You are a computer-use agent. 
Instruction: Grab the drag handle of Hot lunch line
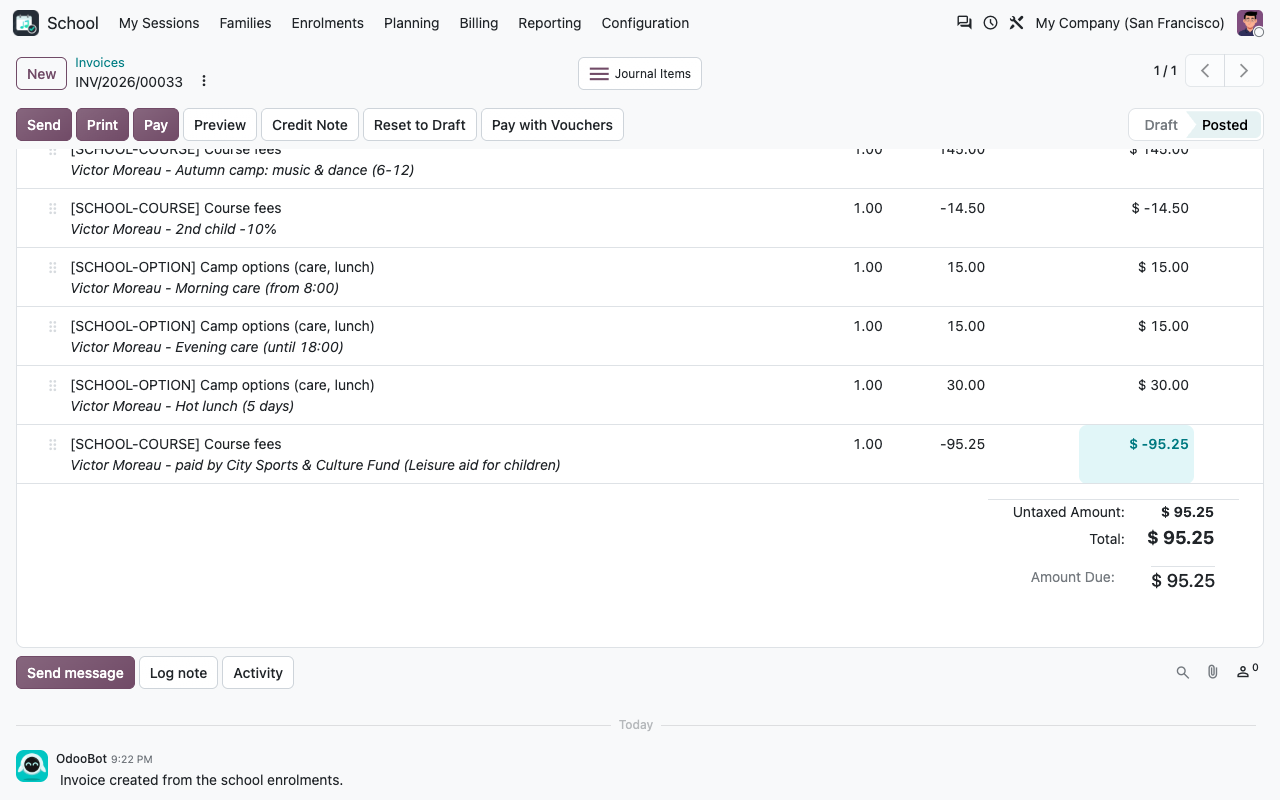53,386
